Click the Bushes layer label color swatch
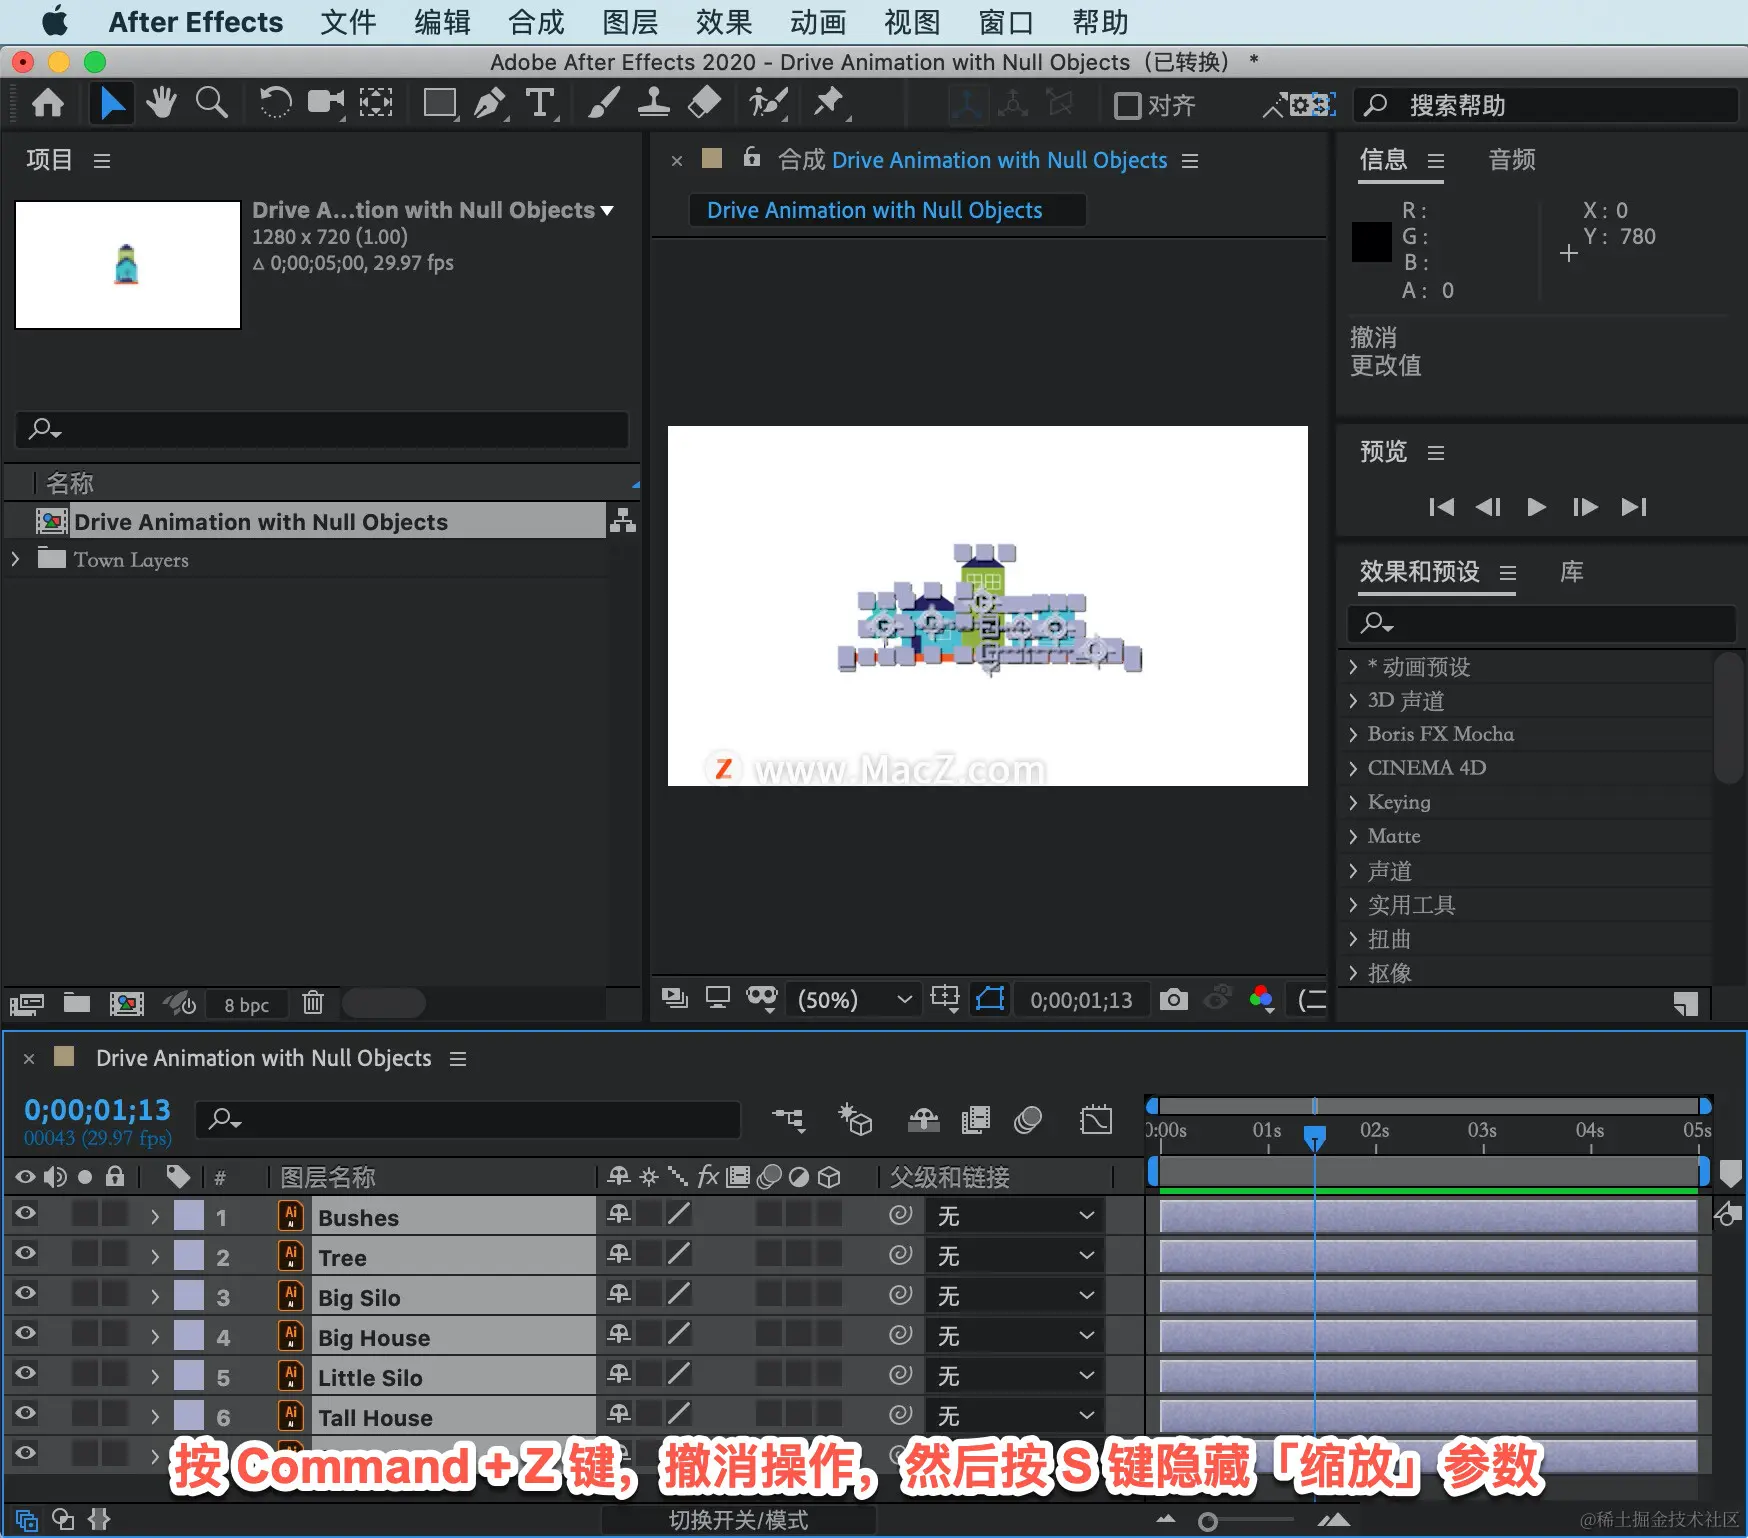The height and width of the screenshot is (1538, 1748). tap(189, 1215)
